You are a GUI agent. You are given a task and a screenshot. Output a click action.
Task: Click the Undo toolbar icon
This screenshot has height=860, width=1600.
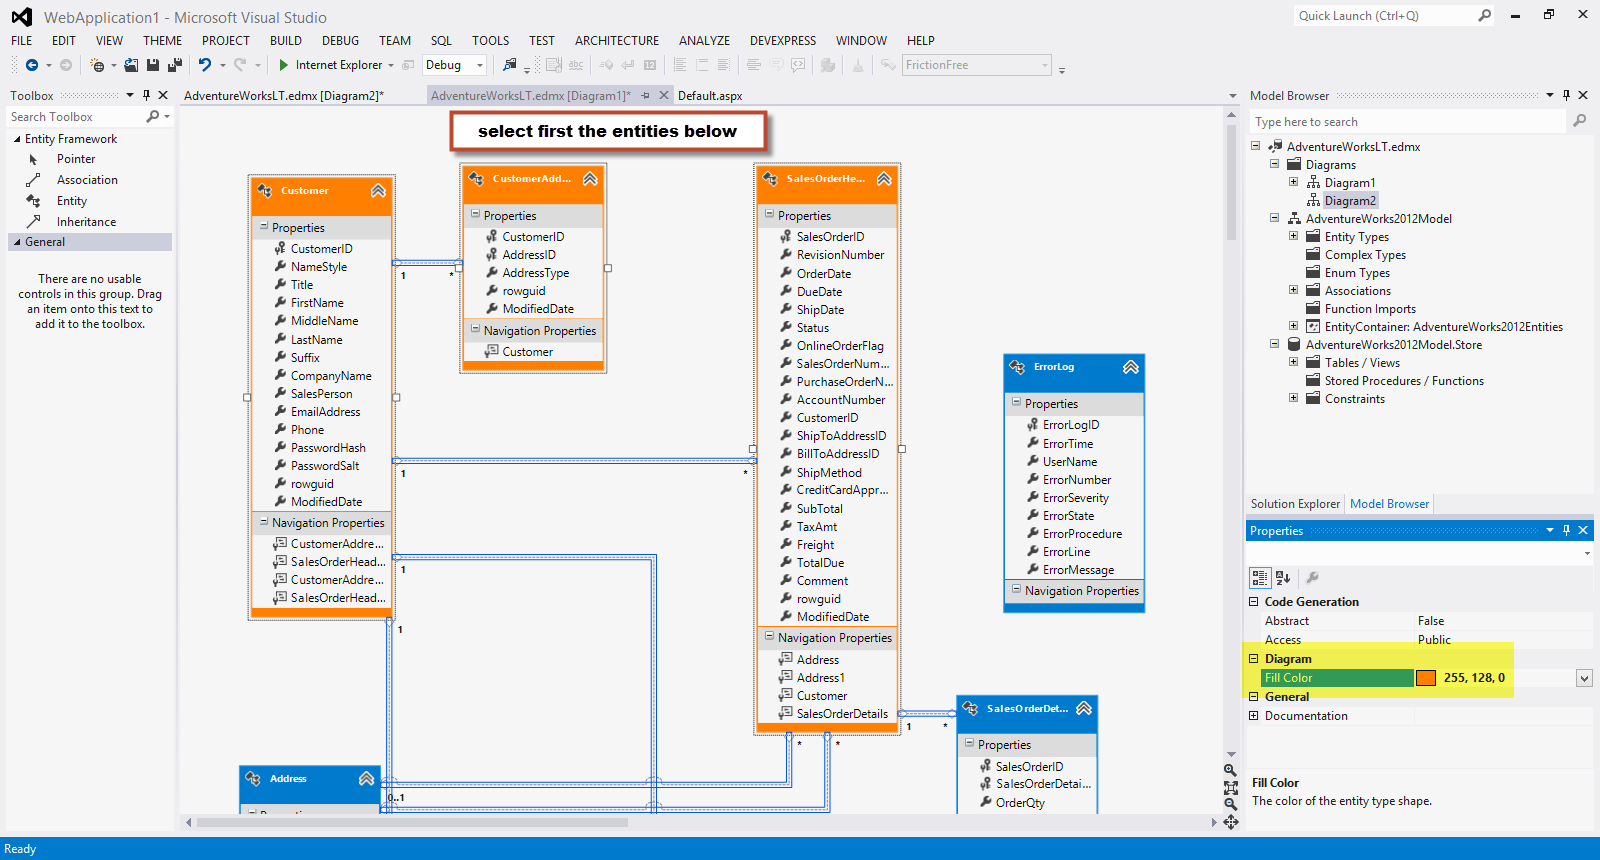coord(205,65)
